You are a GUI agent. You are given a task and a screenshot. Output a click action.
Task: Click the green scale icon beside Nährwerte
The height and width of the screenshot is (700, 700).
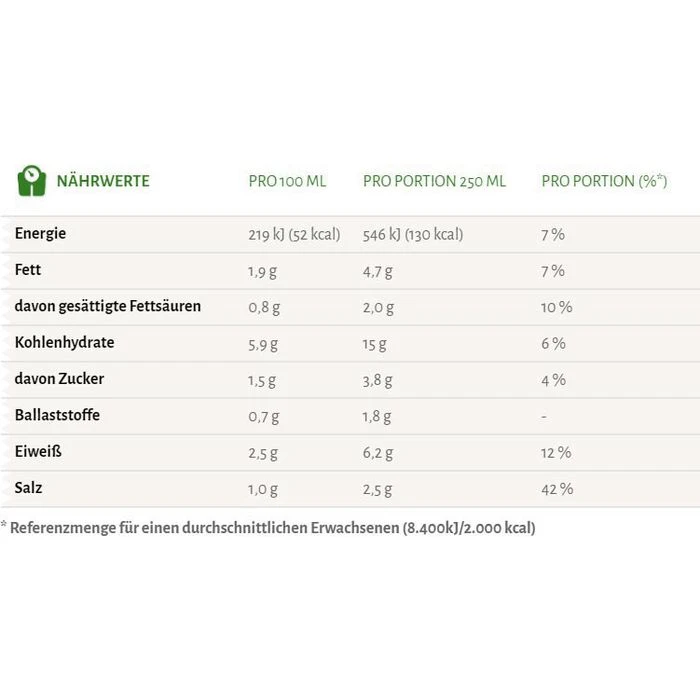point(31,181)
